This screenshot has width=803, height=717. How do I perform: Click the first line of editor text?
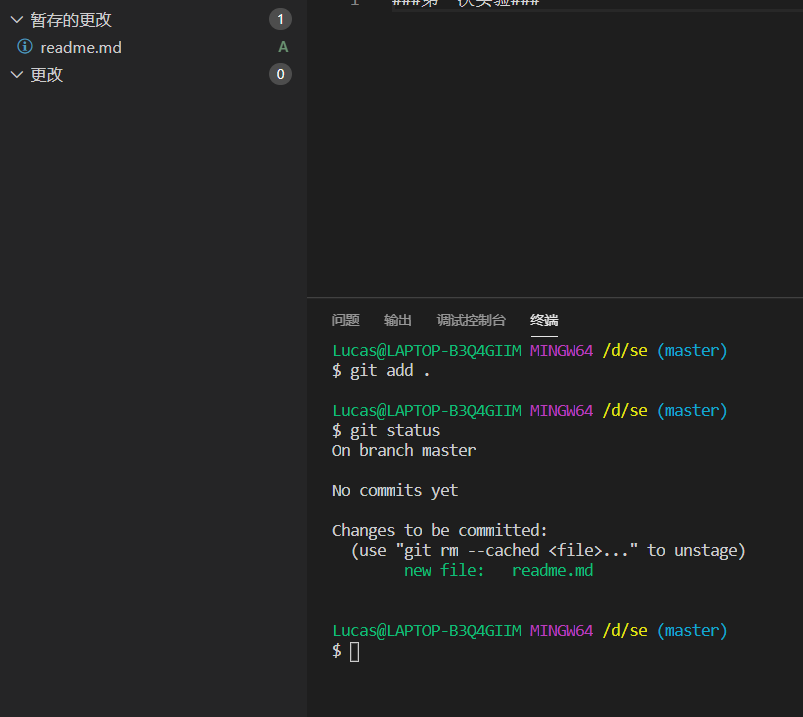click(465, 3)
